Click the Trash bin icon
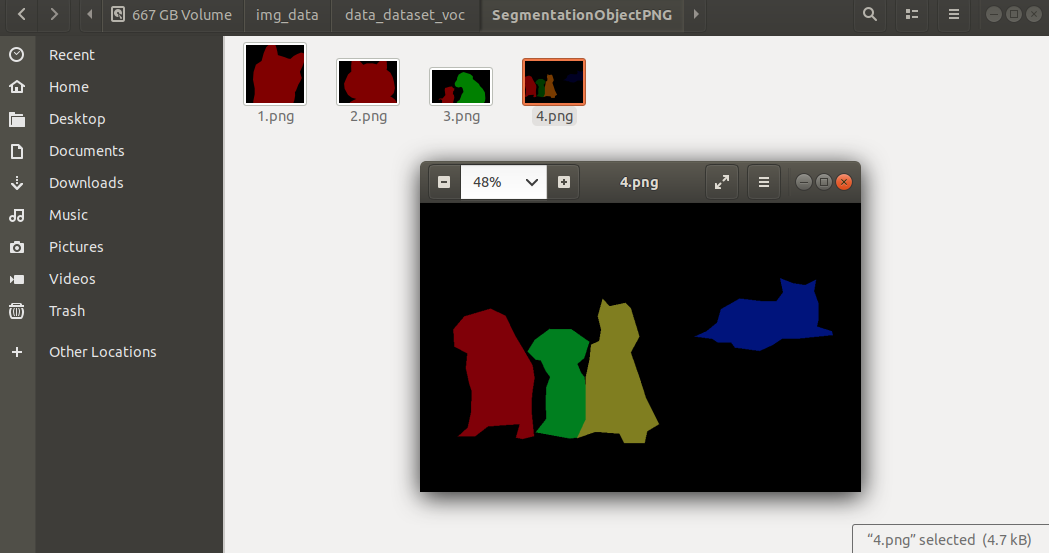The image size is (1049, 553). [17, 311]
